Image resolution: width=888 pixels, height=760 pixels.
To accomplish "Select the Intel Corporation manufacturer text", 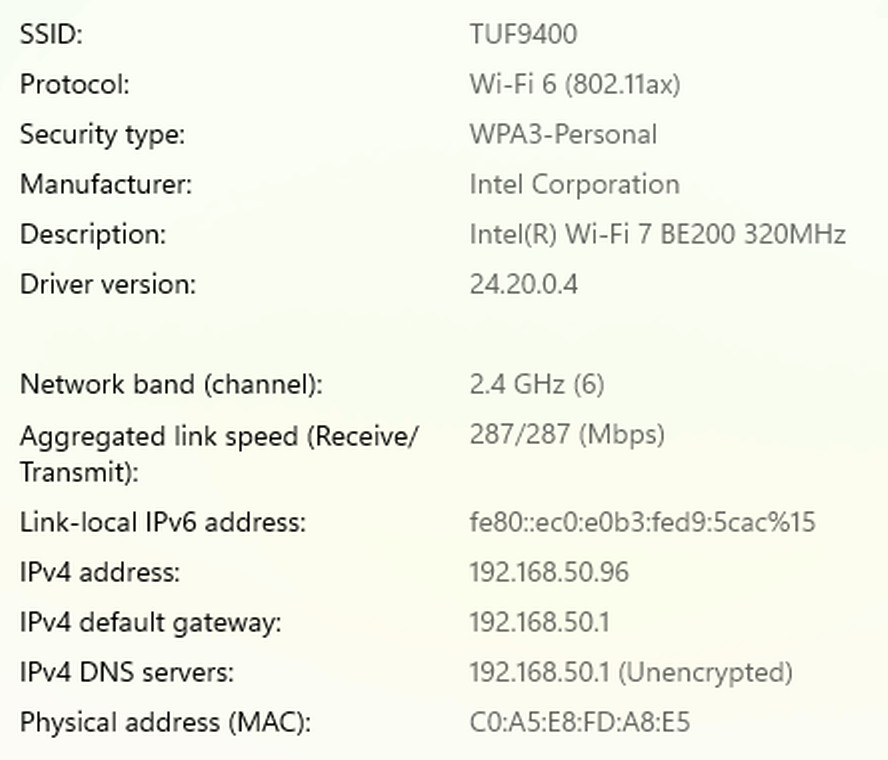I will [574, 184].
